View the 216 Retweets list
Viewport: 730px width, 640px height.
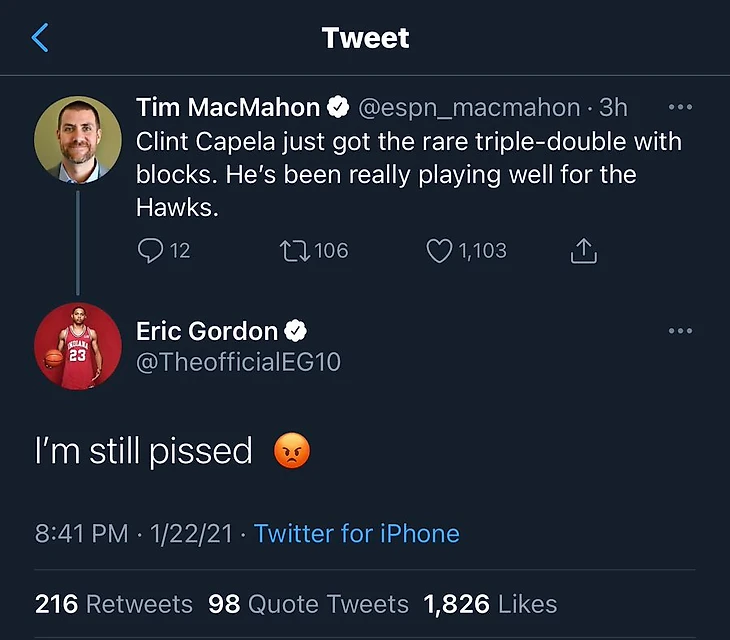tap(114, 604)
